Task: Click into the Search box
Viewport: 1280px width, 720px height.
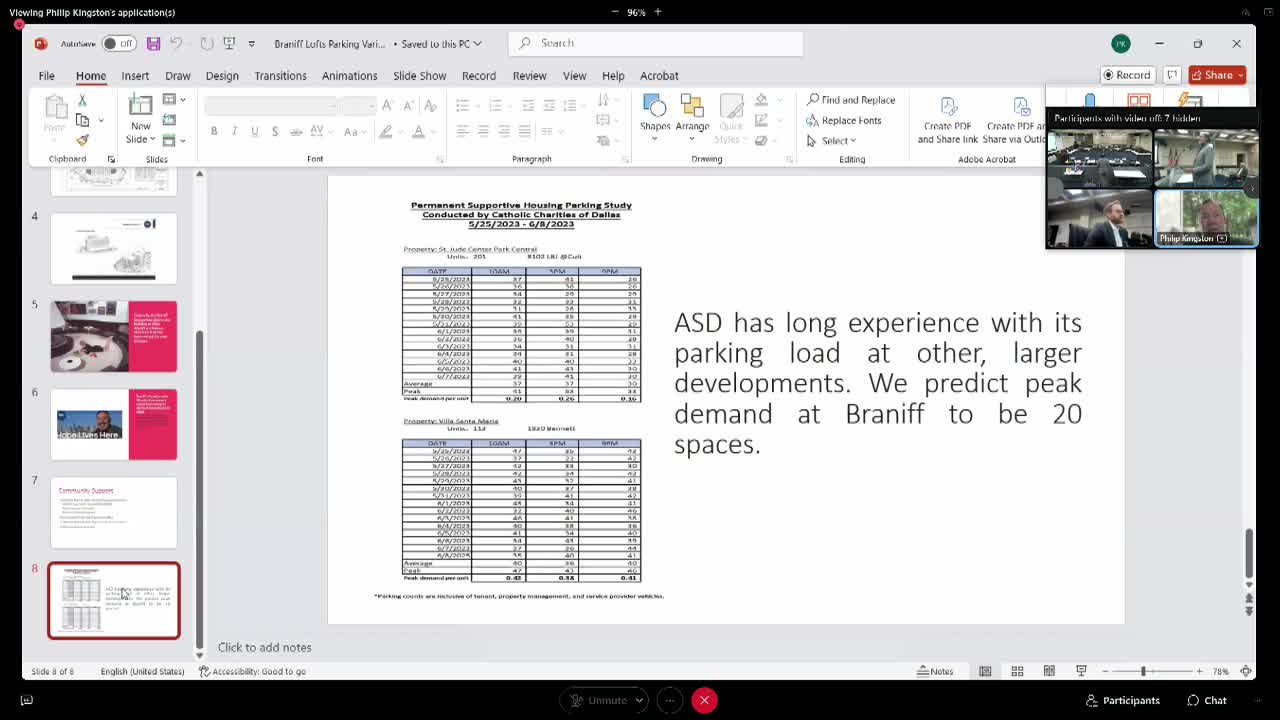Action: (x=656, y=43)
